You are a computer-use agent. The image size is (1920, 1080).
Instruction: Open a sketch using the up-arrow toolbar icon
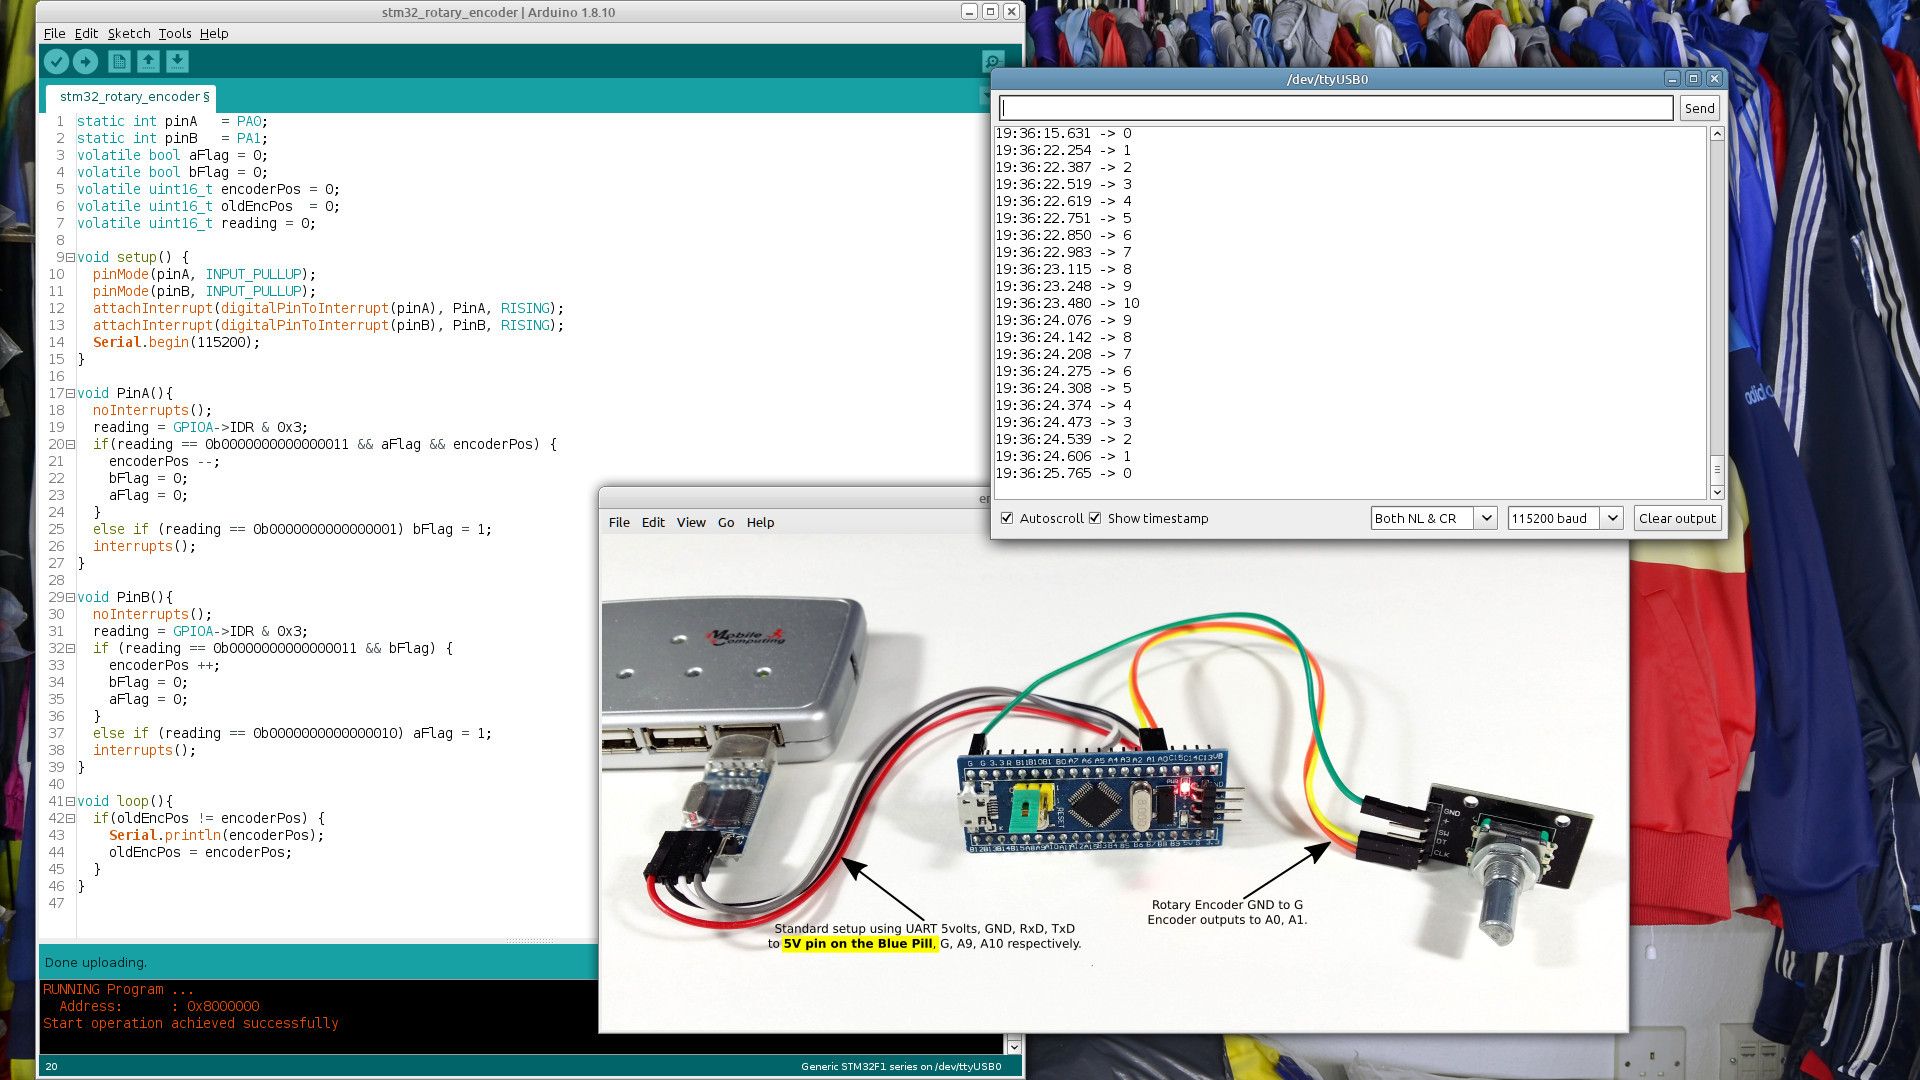click(x=147, y=60)
